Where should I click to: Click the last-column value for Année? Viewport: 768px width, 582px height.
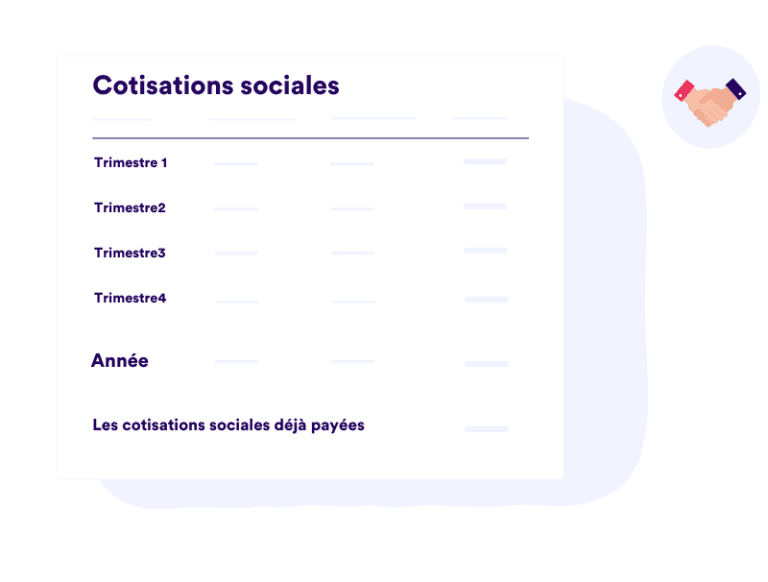click(x=486, y=364)
